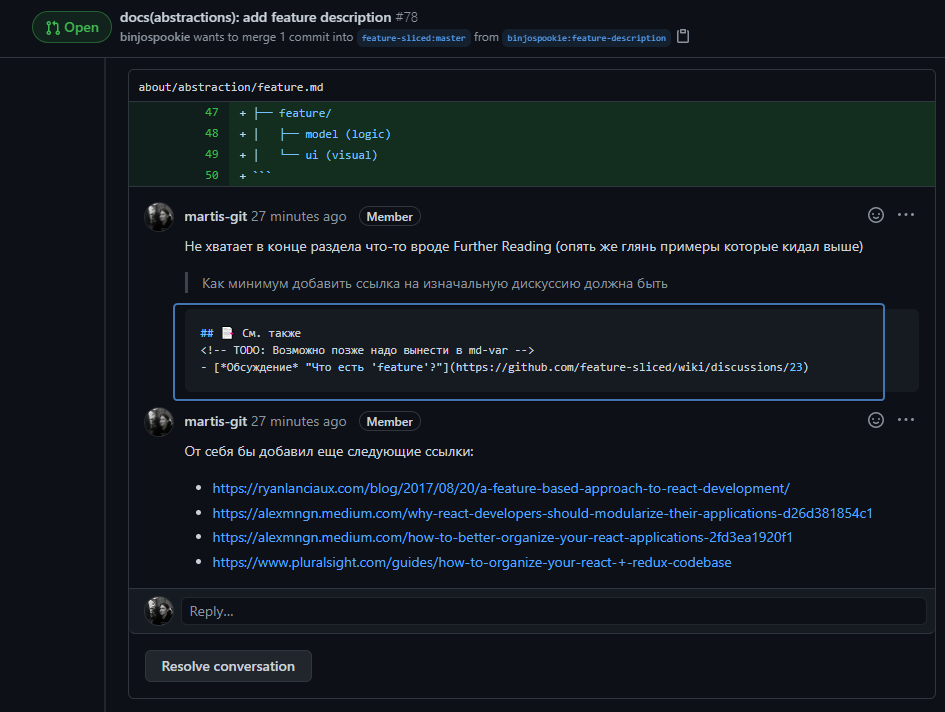Image resolution: width=945 pixels, height=712 pixels.
Task: Add emoji reaction to second martis-git comment
Action: pos(876,420)
